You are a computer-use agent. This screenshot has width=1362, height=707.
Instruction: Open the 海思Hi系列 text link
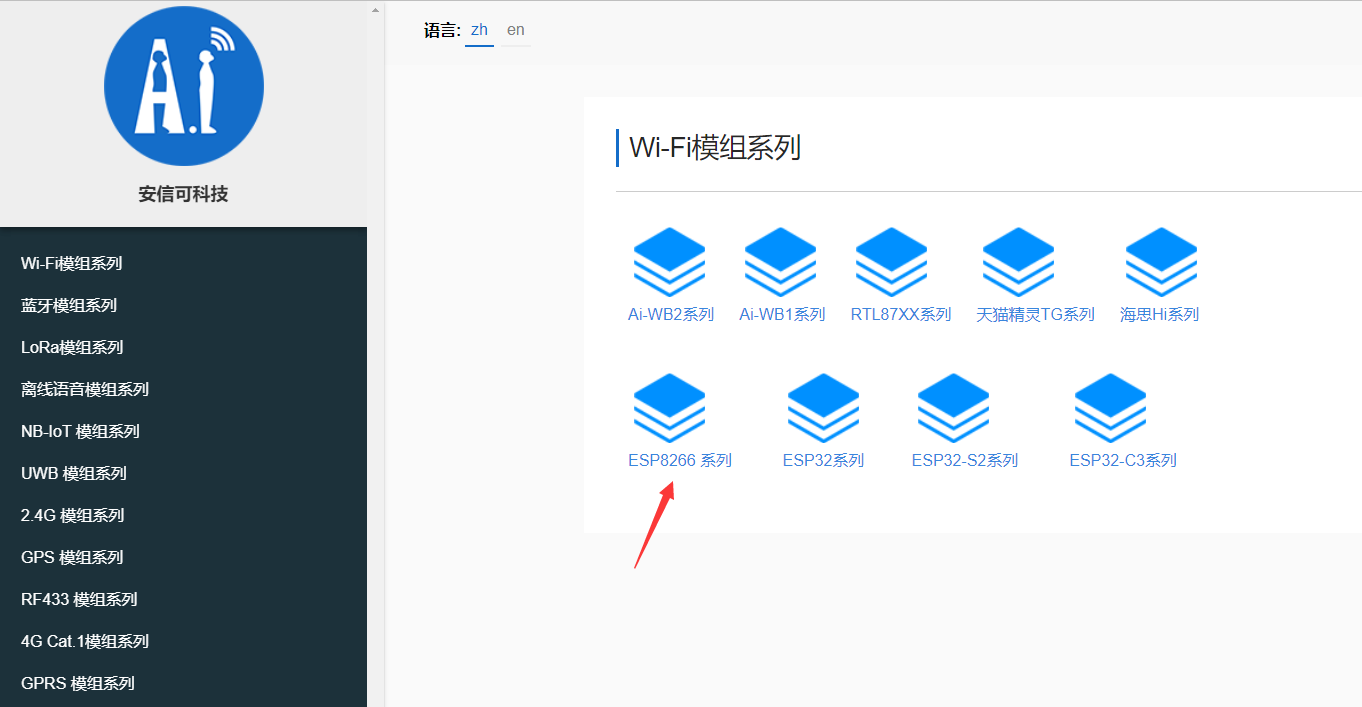click(x=1159, y=314)
